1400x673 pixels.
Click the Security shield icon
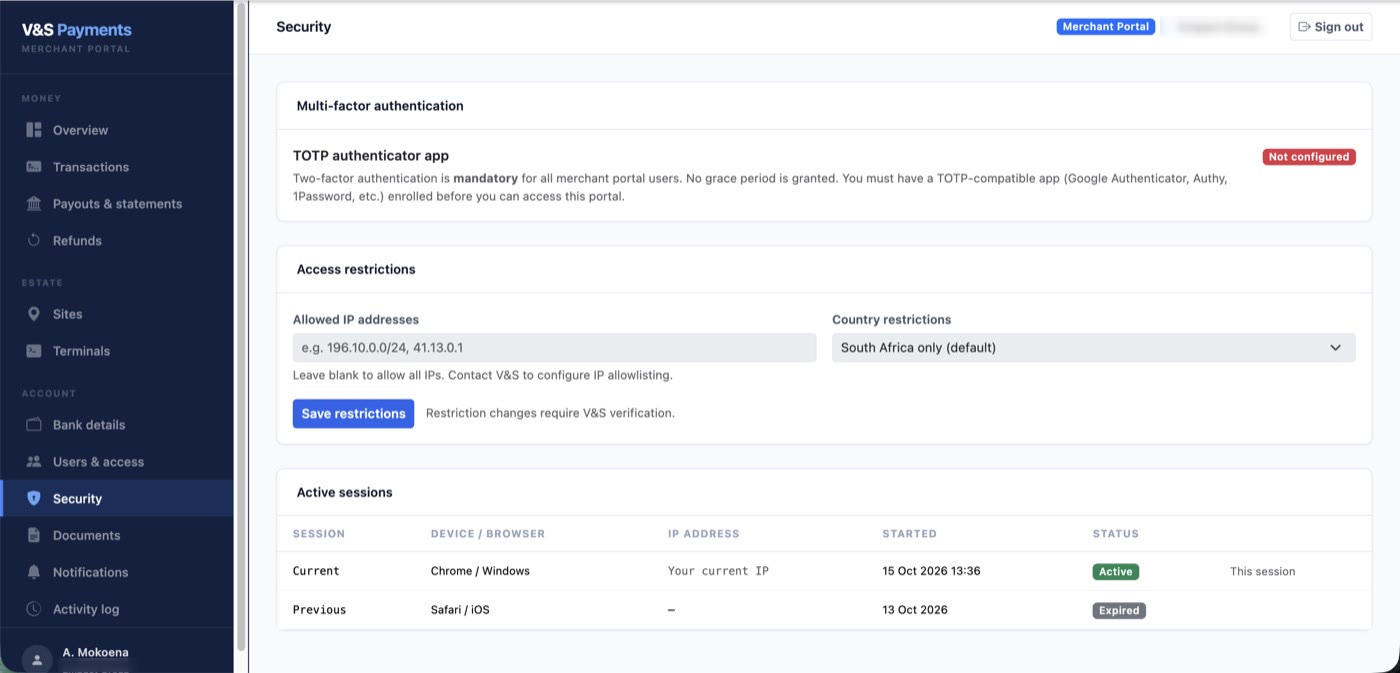(x=34, y=498)
